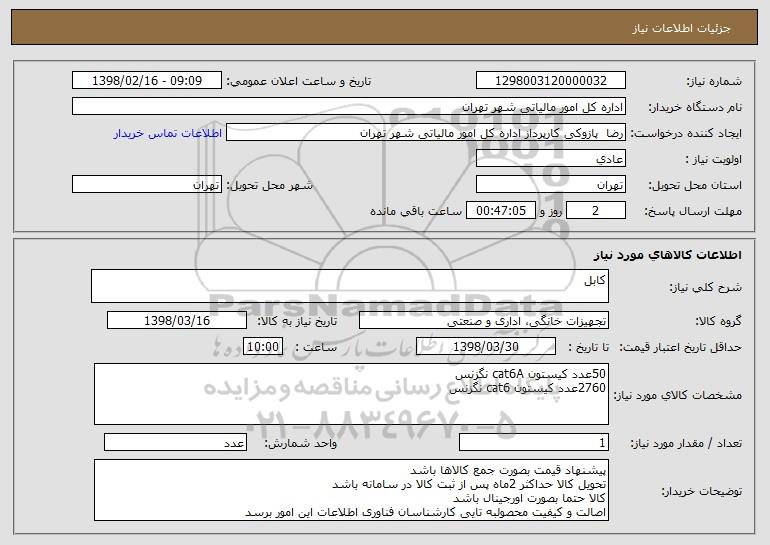The image size is (770, 545).
Task: Select the announcement date field 1398/02/16 - 09:09
Action: [x=147, y=81]
